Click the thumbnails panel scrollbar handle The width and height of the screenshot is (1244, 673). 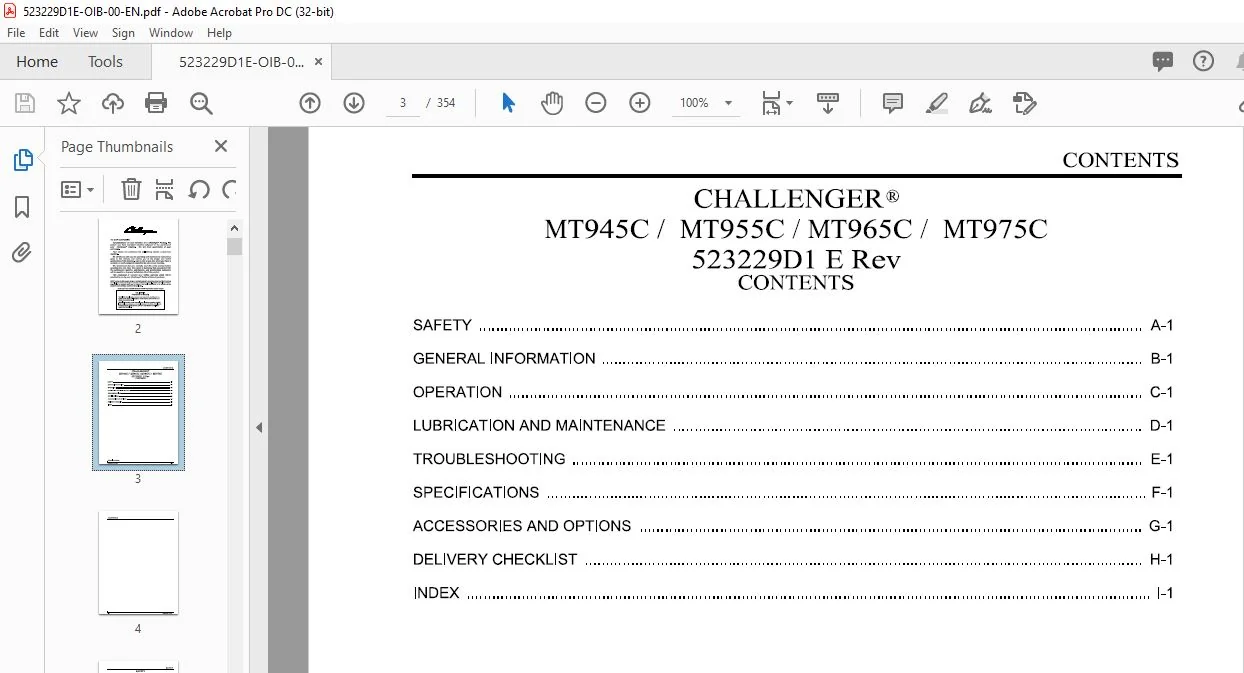[x=234, y=247]
